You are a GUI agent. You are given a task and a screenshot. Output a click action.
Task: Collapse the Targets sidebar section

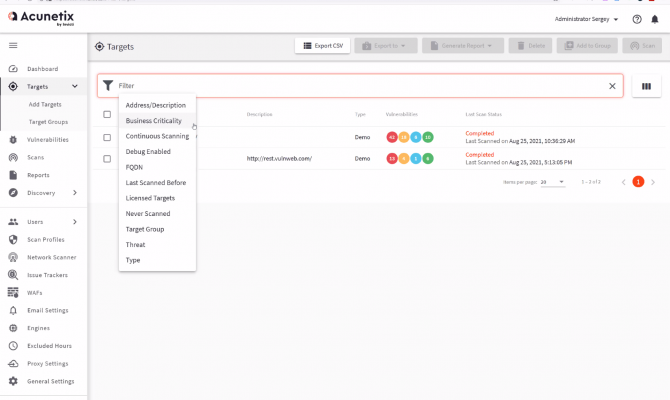tap(75, 86)
